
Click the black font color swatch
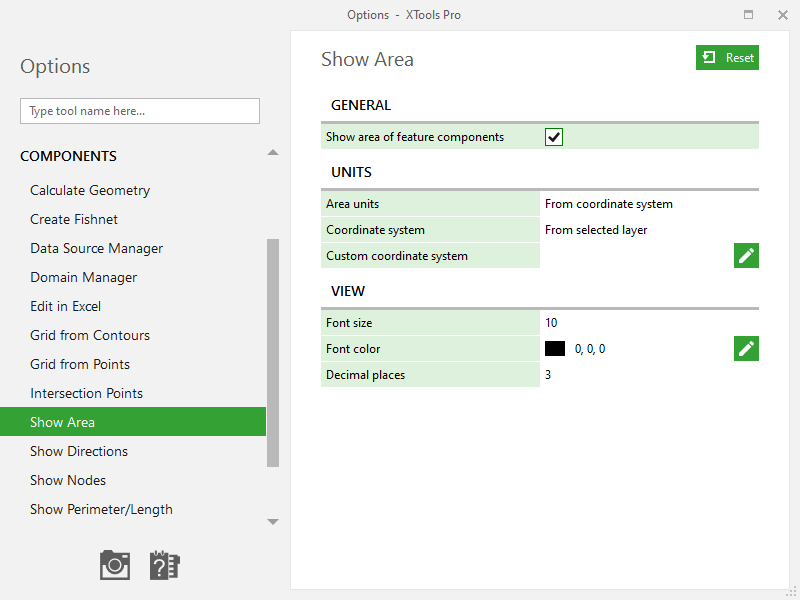tap(555, 348)
